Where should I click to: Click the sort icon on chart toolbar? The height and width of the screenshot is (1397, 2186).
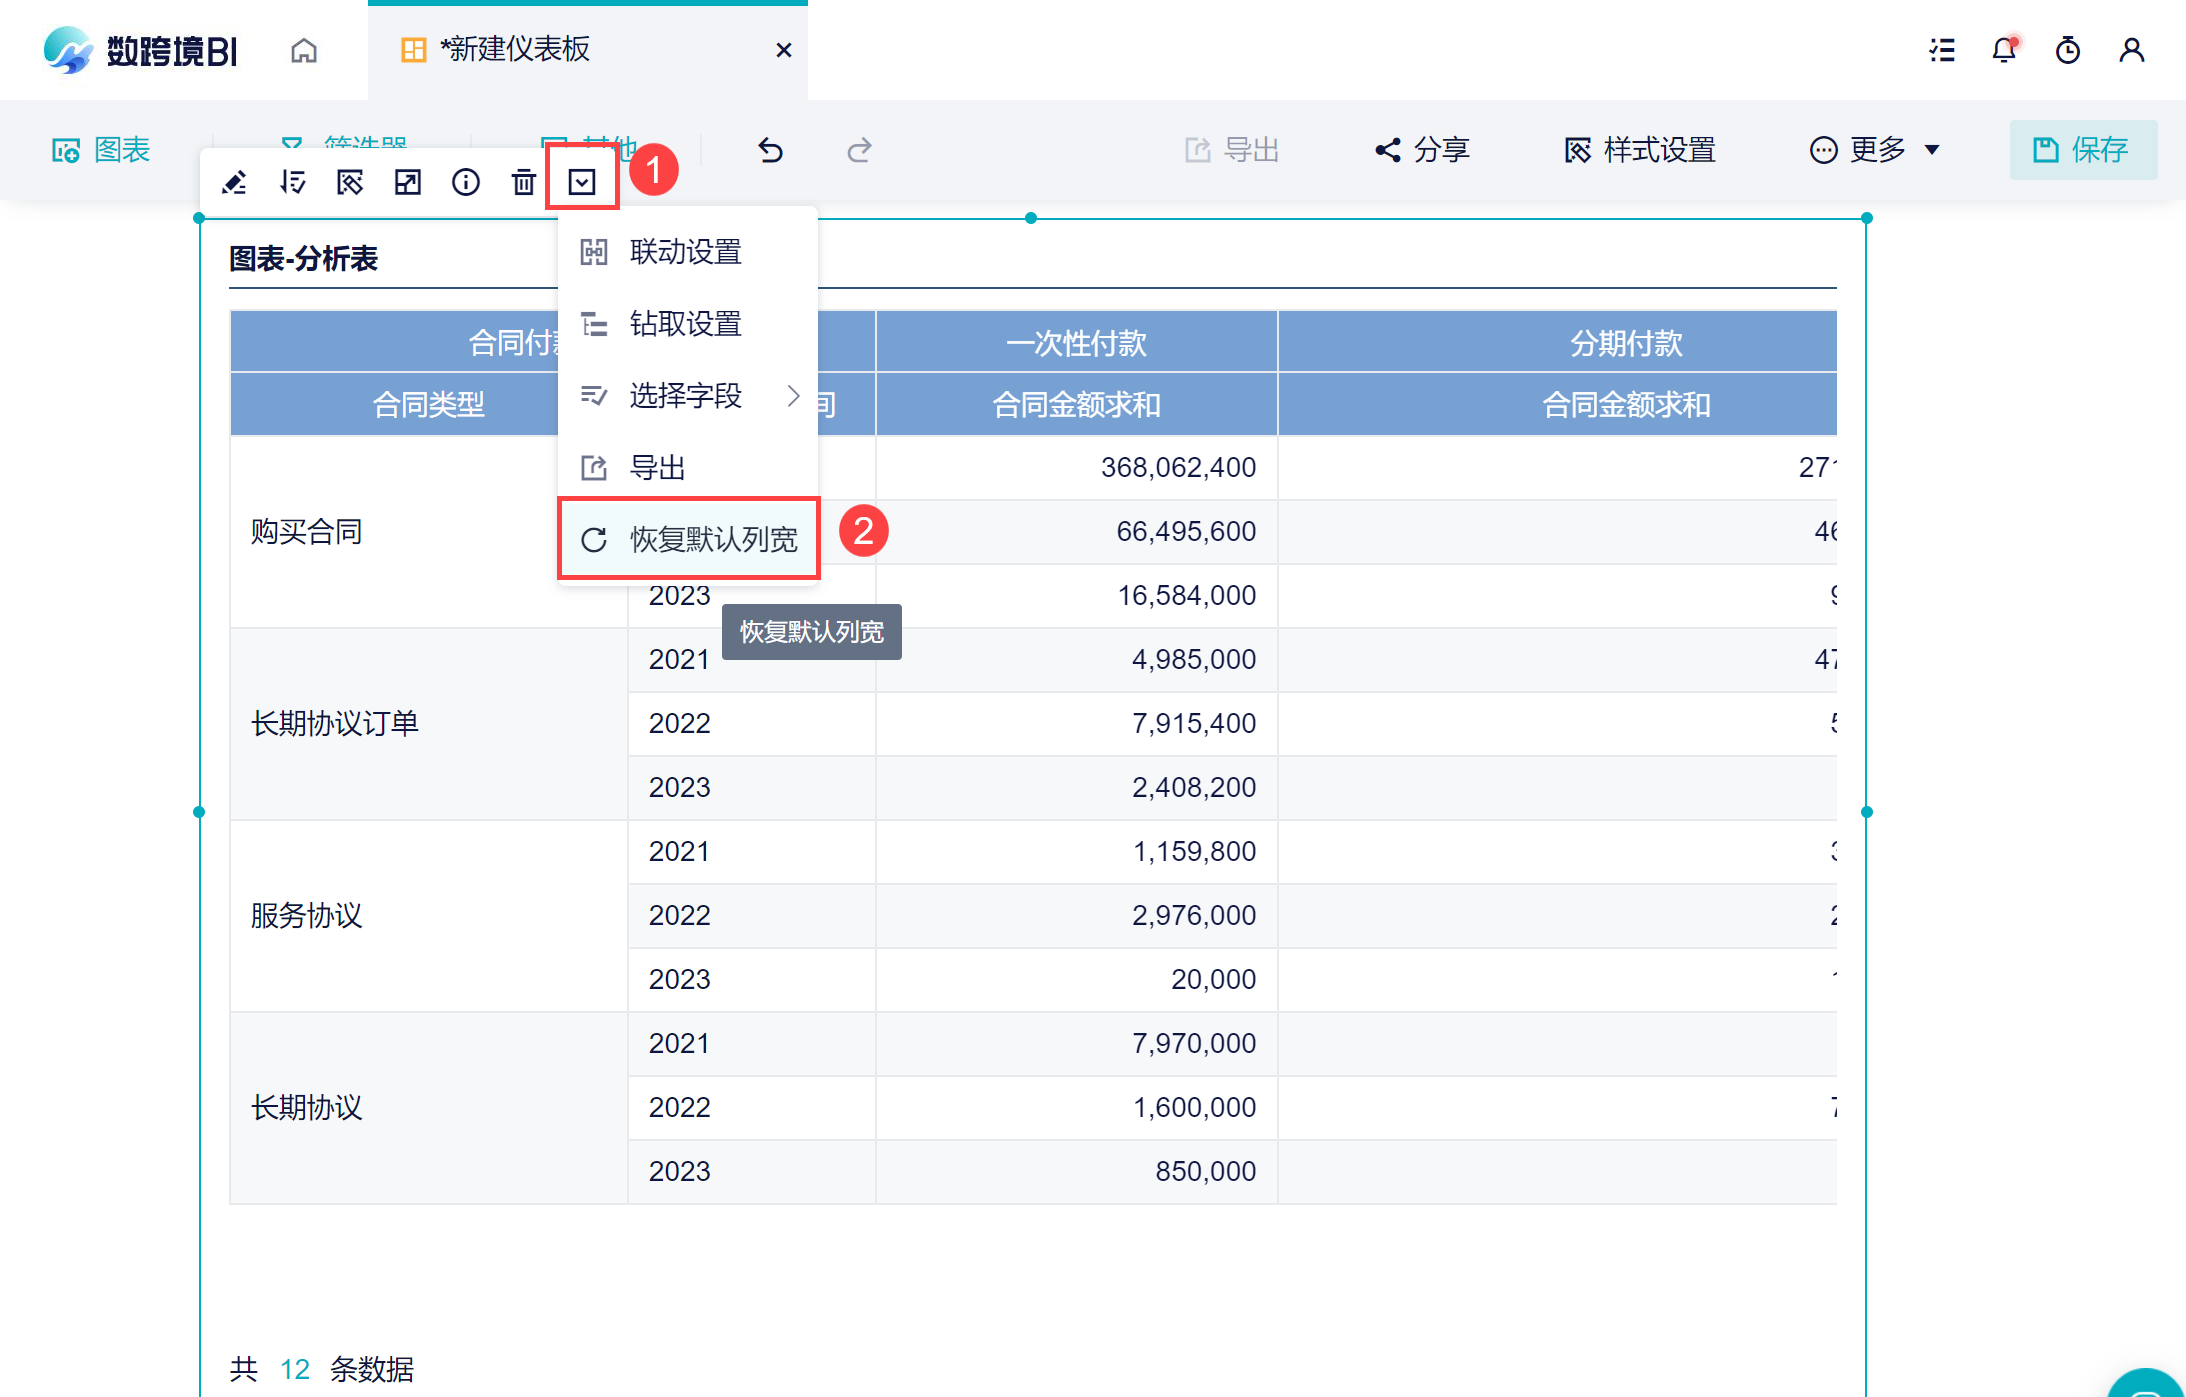point(292,182)
